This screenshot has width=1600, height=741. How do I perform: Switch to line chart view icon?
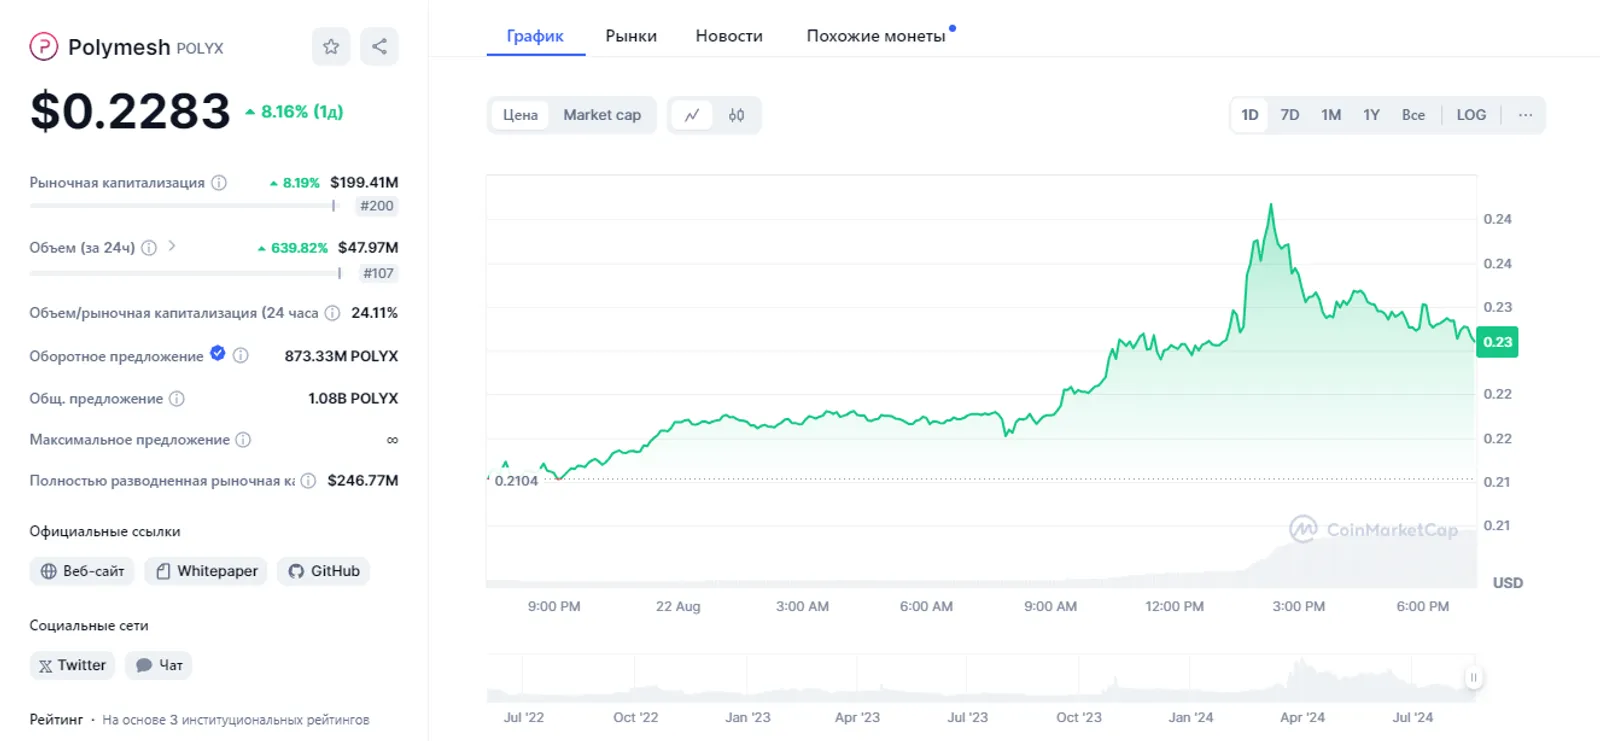(692, 115)
